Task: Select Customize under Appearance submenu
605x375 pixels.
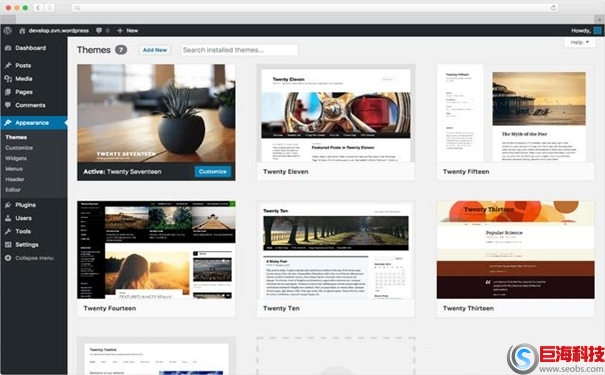Action: coord(19,148)
